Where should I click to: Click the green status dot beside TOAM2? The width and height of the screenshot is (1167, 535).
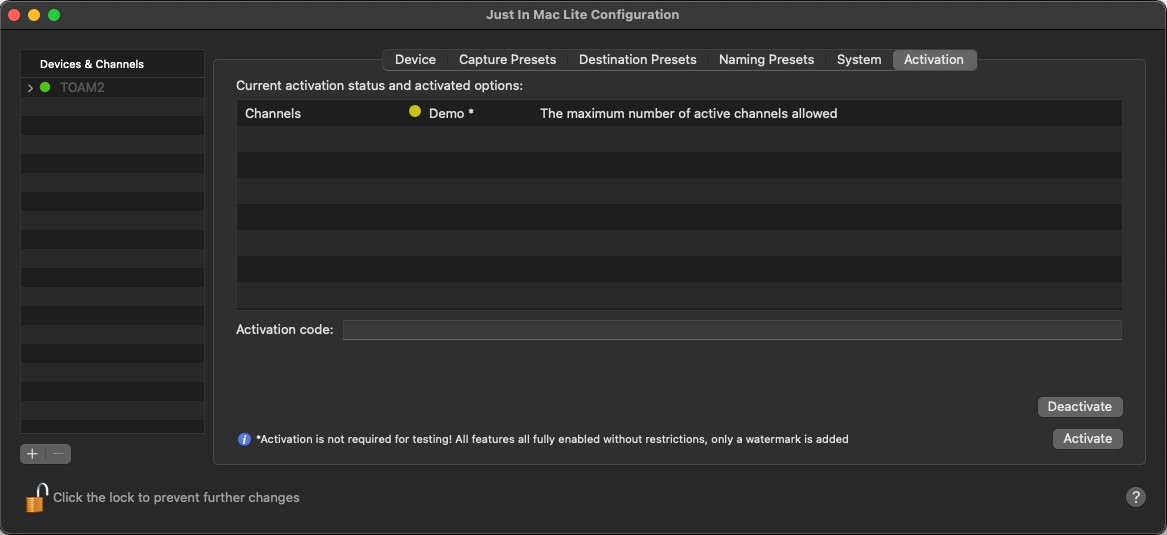45,88
